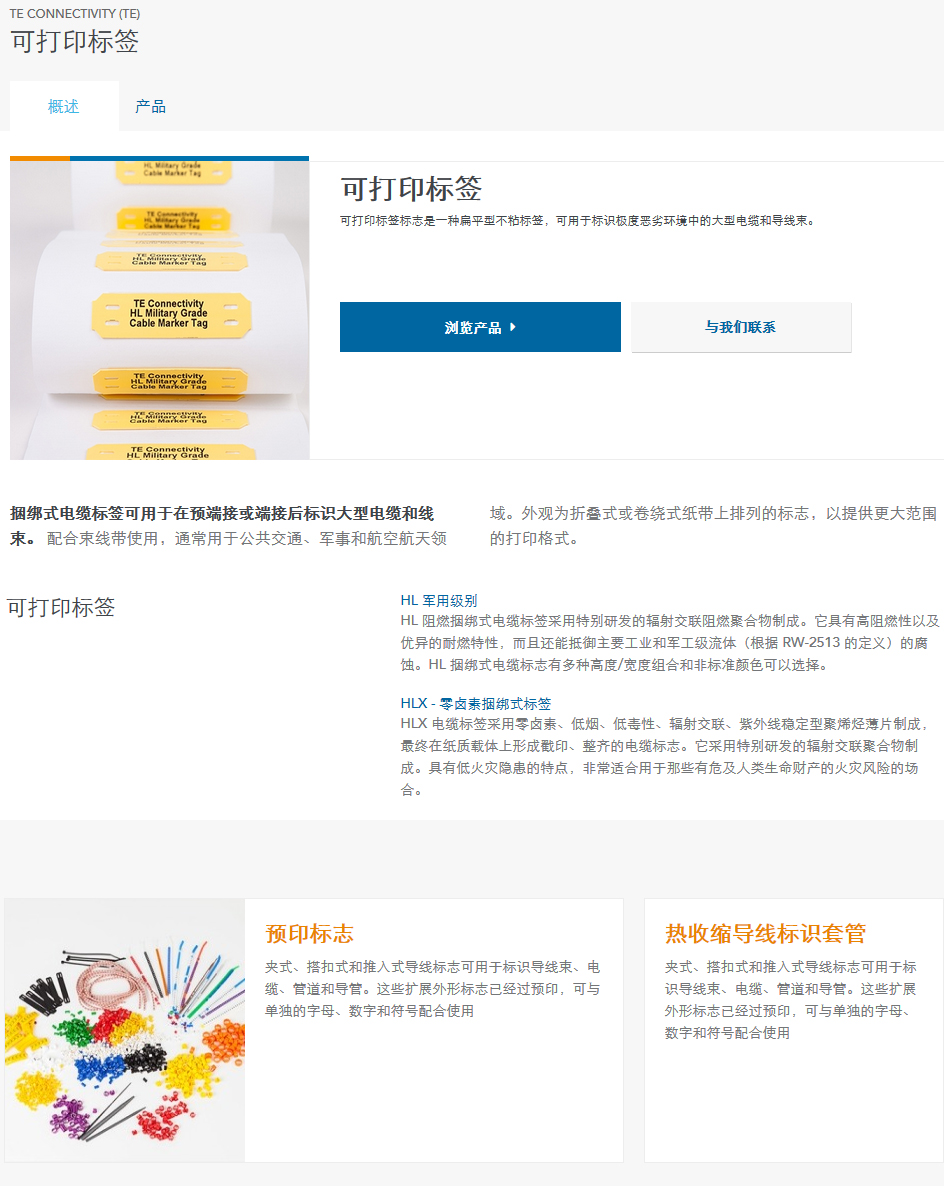Open the HL 军用级别 link

(x=439, y=601)
